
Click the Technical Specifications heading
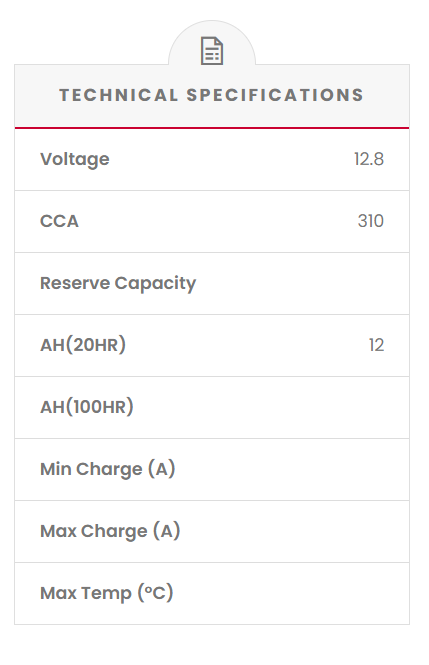212,95
